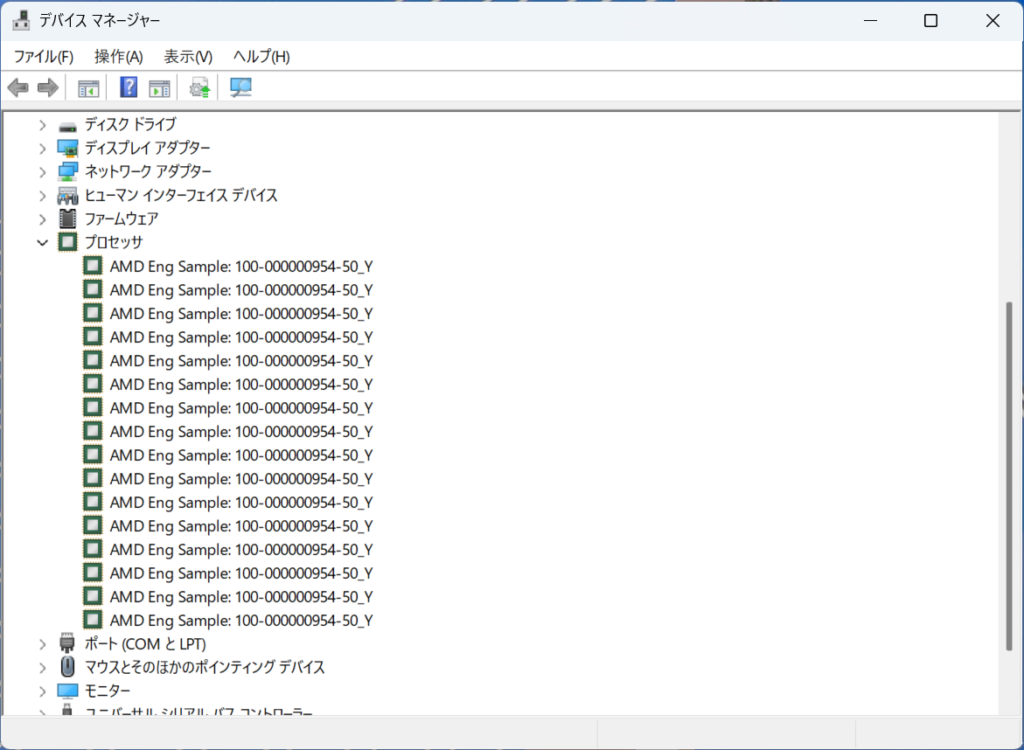Screen dimensions: 1024x750
Task: Expand the ポート (COM と LPT) node
Action: coord(42,644)
